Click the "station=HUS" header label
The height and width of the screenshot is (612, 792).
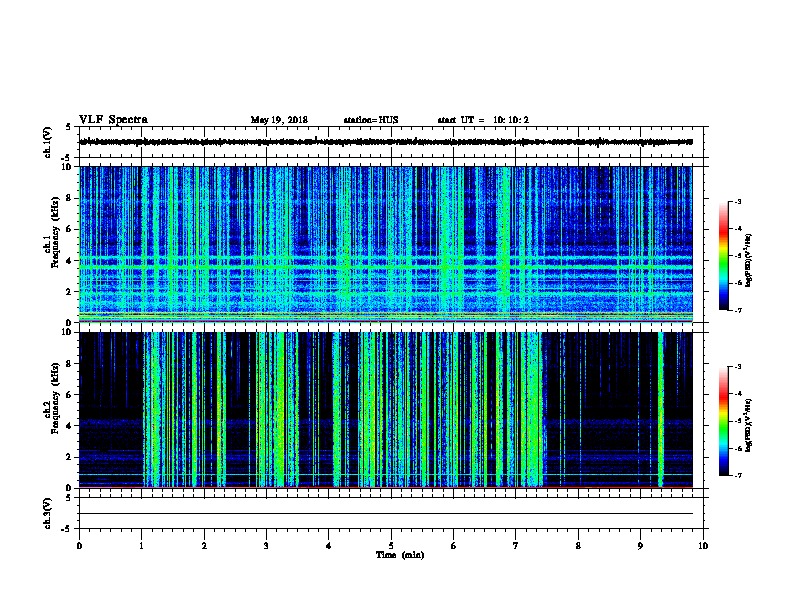point(371,120)
